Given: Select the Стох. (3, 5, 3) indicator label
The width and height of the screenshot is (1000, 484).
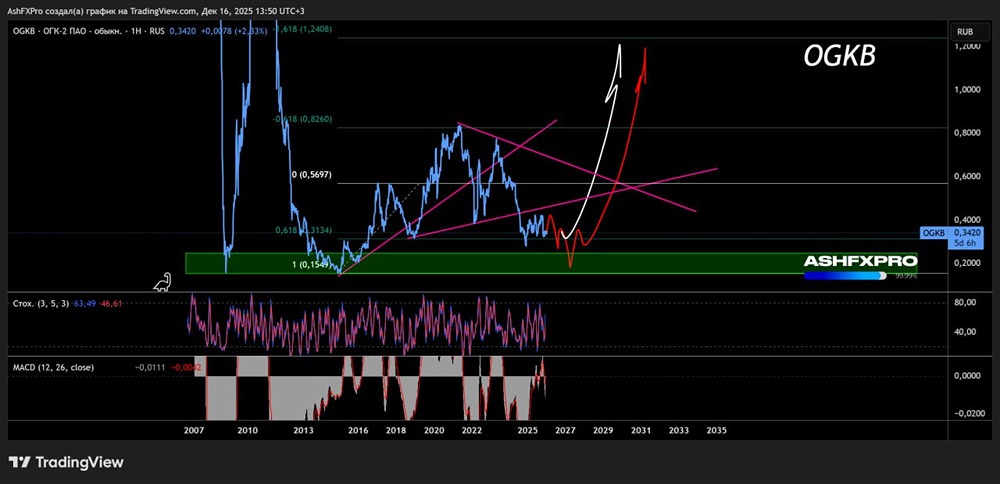Looking at the screenshot, I should (41, 304).
